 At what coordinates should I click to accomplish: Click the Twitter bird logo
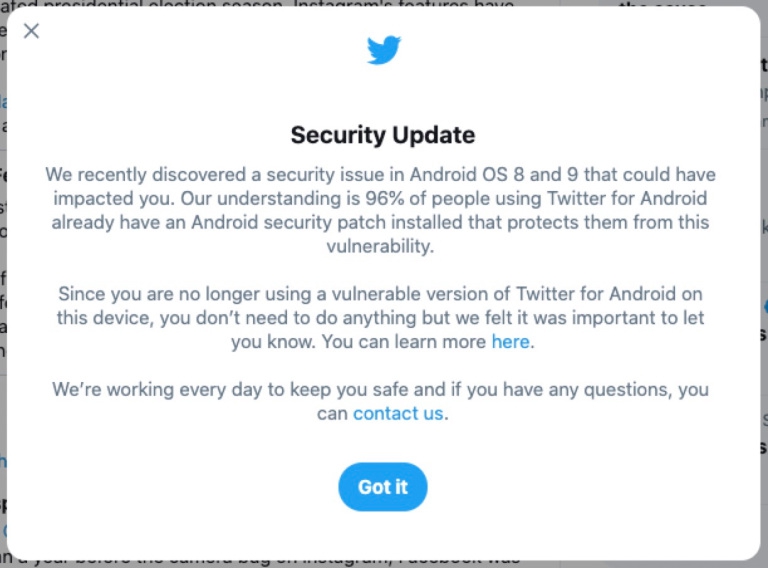(383, 50)
